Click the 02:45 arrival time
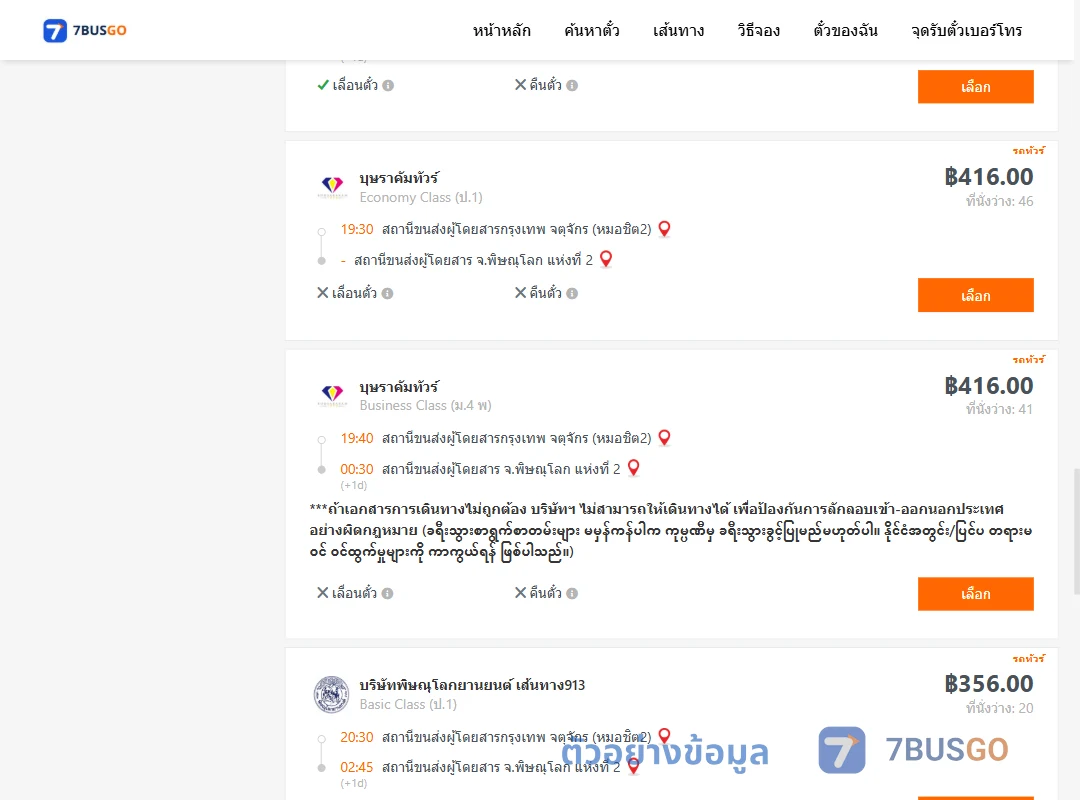 tap(357, 768)
